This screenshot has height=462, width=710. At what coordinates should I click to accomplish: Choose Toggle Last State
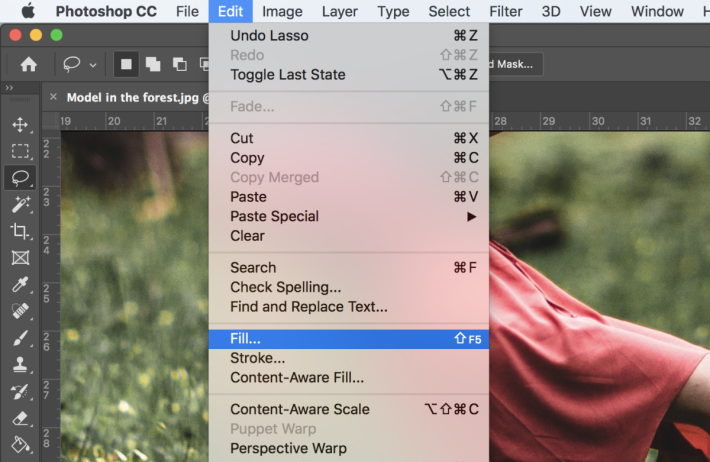coord(349,74)
